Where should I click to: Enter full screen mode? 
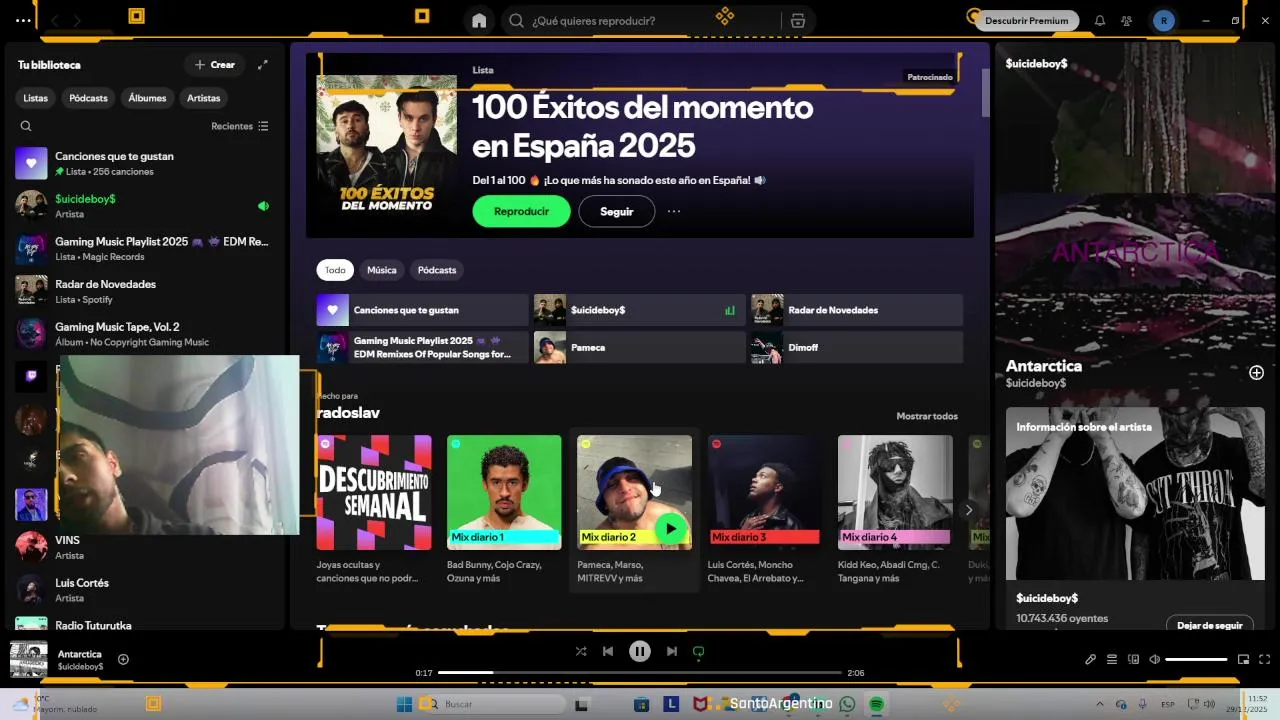pyautogui.click(x=1265, y=659)
